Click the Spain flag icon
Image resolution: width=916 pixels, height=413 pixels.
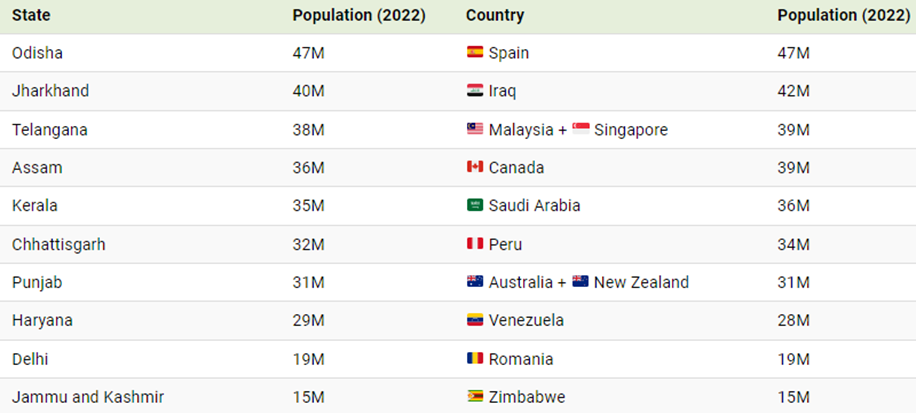tap(475, 52)
